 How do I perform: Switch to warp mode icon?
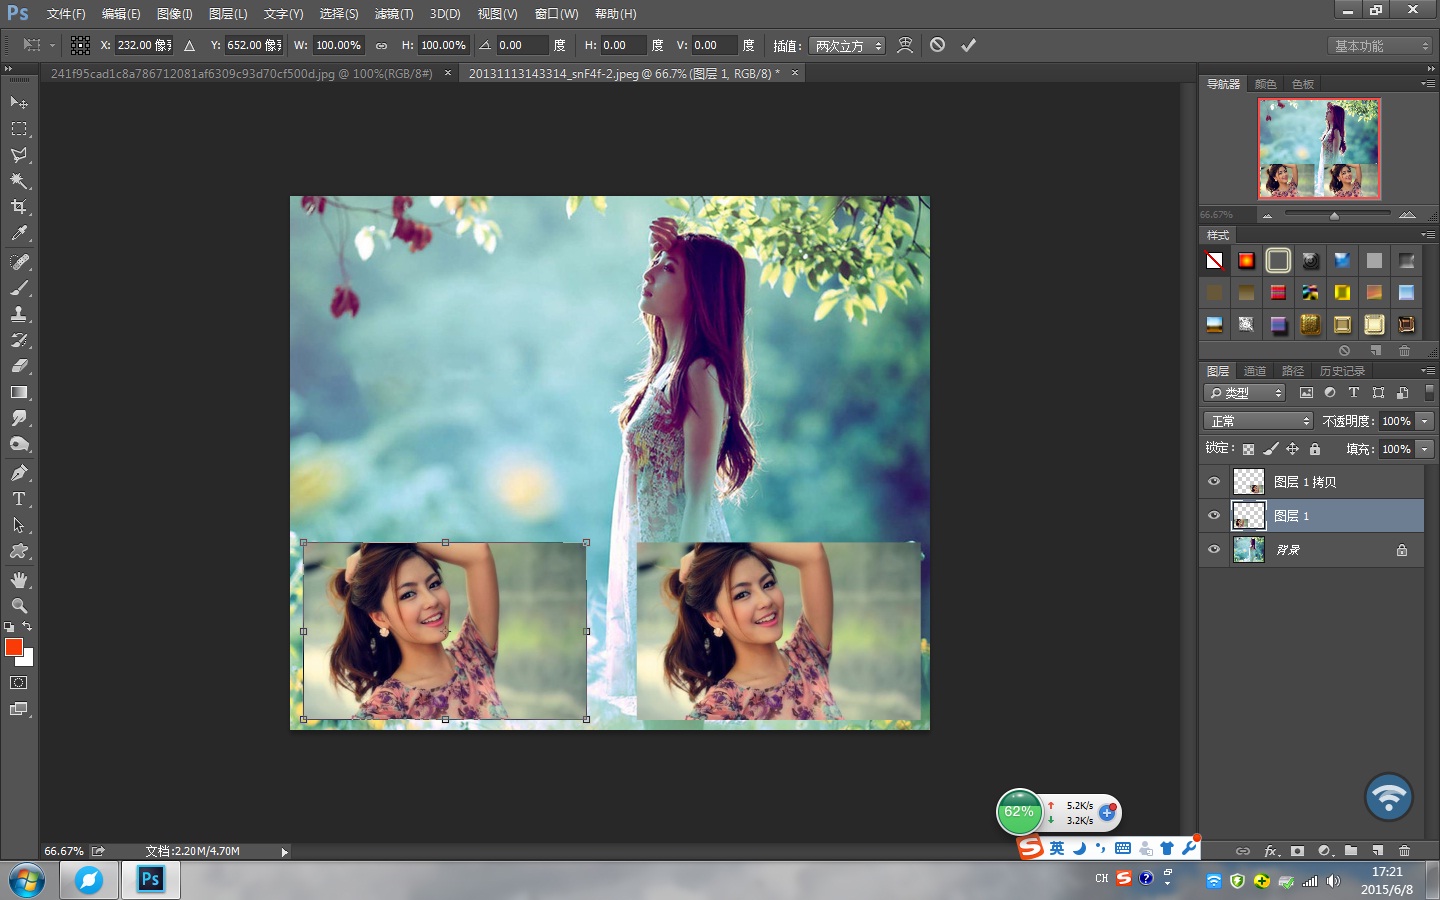905,45
